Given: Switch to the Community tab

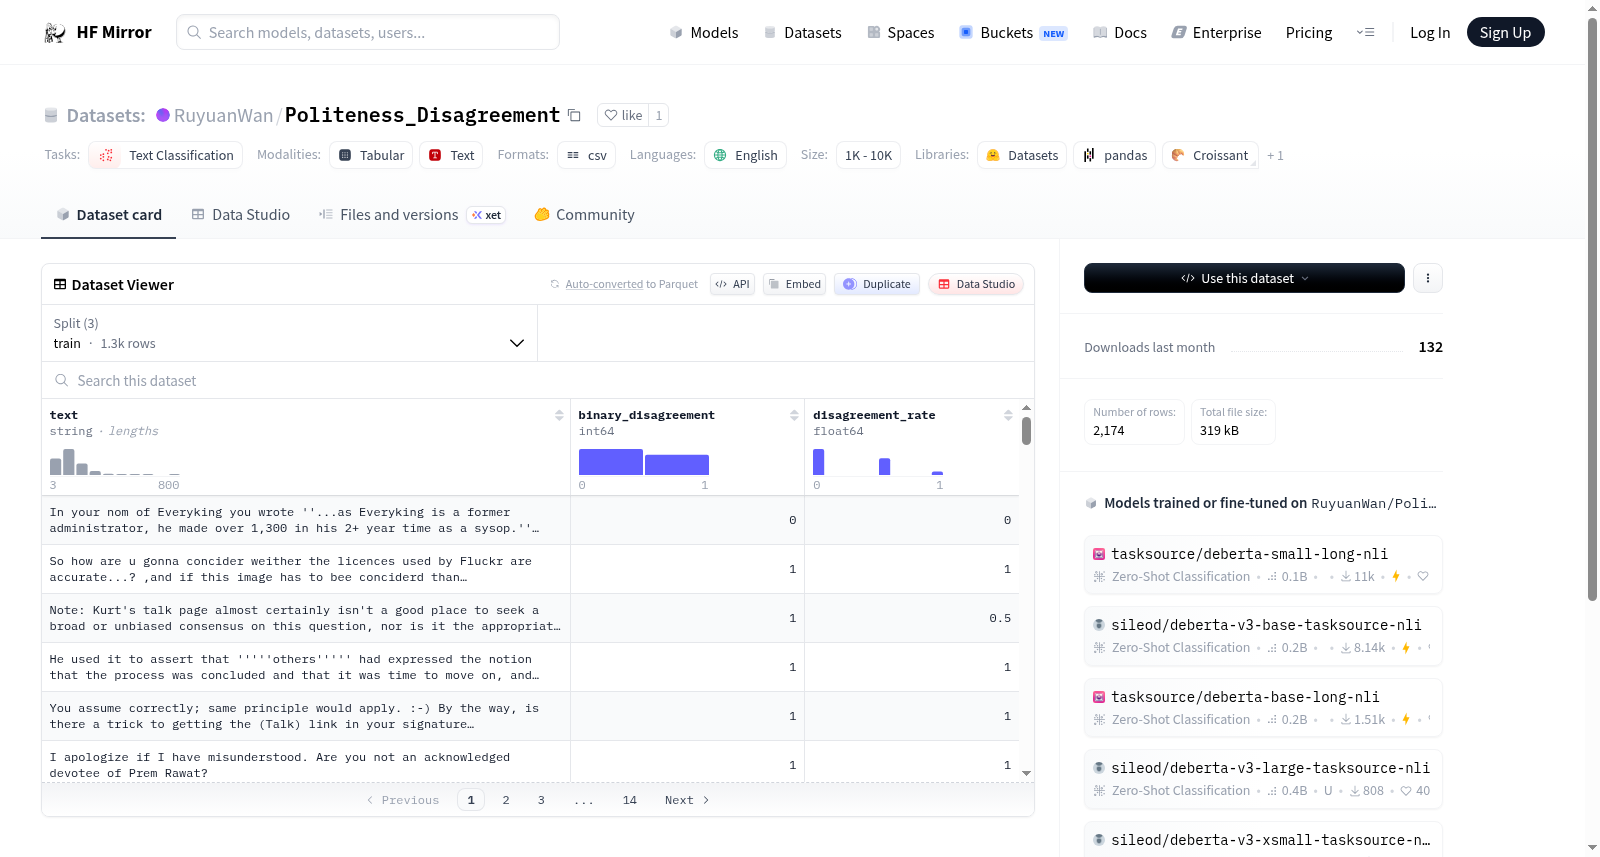Looking at the screenshot, I should pyautogui.click(x=584, y=214).
